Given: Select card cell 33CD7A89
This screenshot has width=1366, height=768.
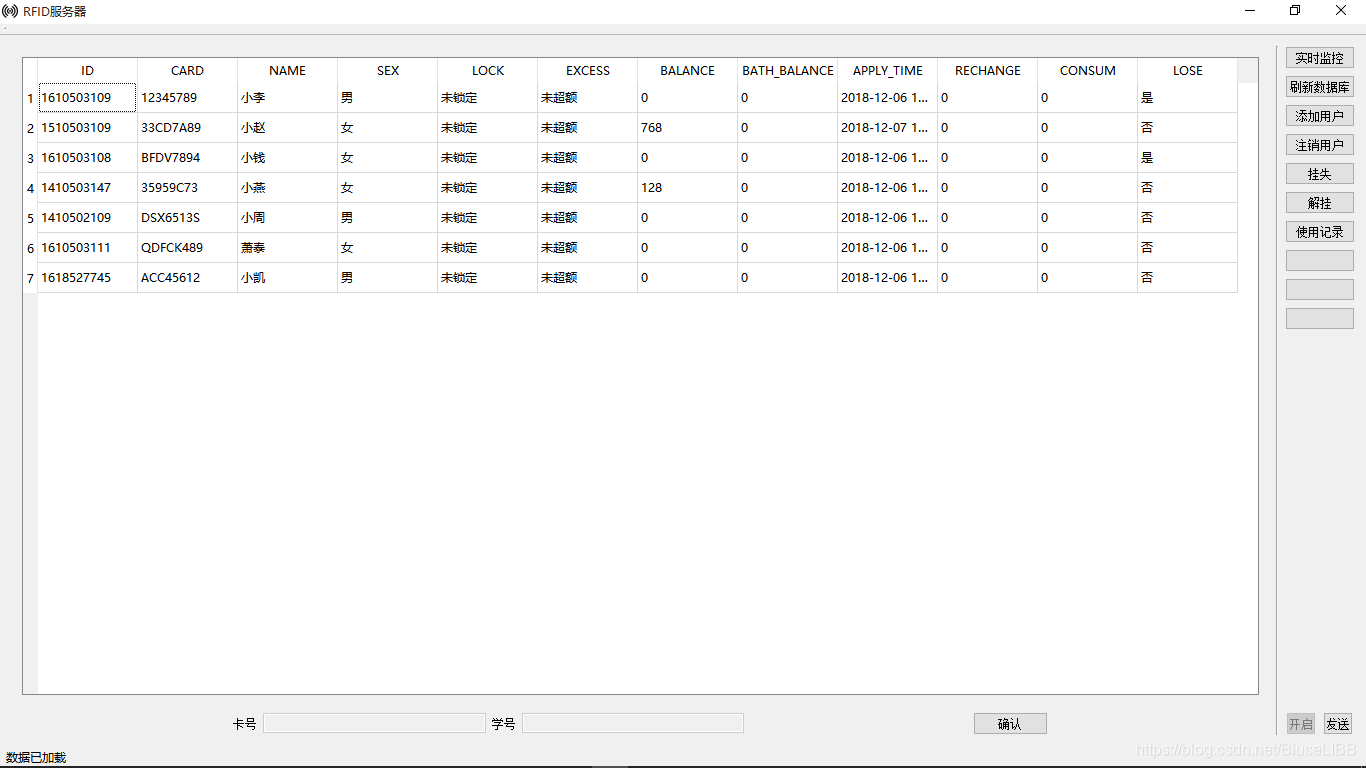Looking at the screenshot, I should click(188, 128).
